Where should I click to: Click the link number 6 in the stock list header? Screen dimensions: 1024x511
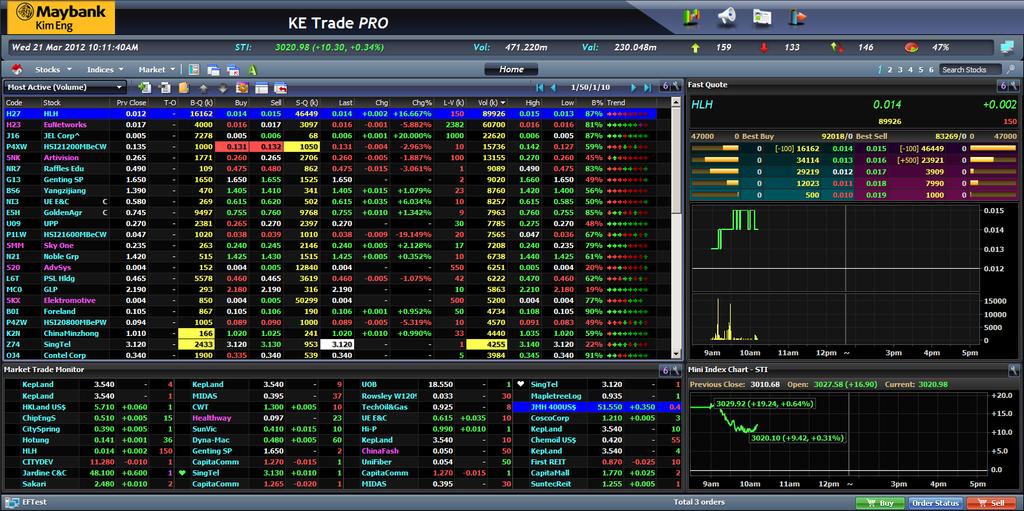tap(665, 86)
